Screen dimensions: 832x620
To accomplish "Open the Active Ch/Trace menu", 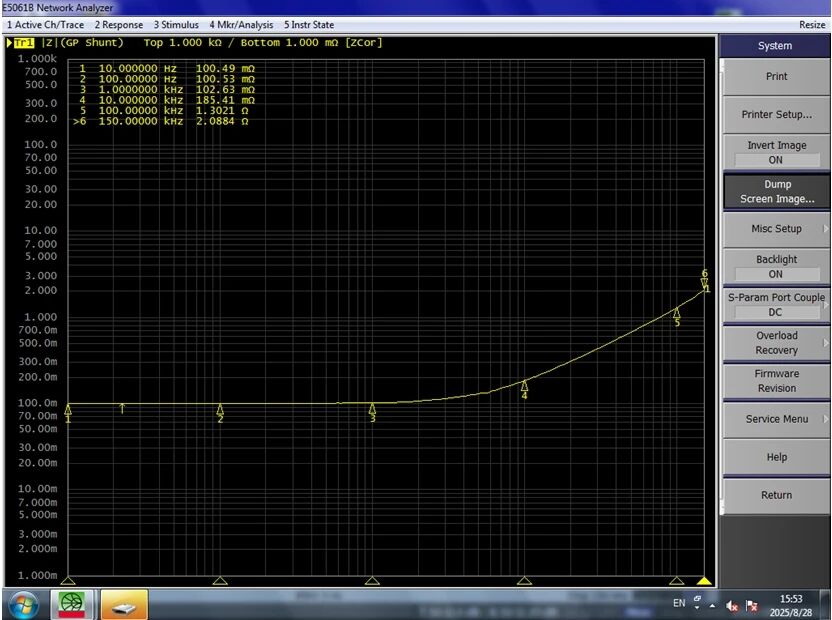I will tap(46, 24).
